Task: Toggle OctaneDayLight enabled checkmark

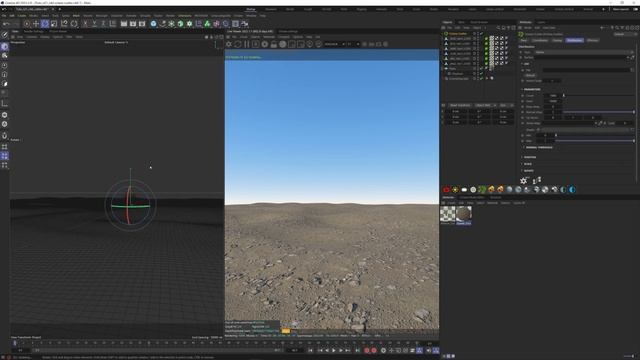Action: pyautogui.click(x=482, y=78)
